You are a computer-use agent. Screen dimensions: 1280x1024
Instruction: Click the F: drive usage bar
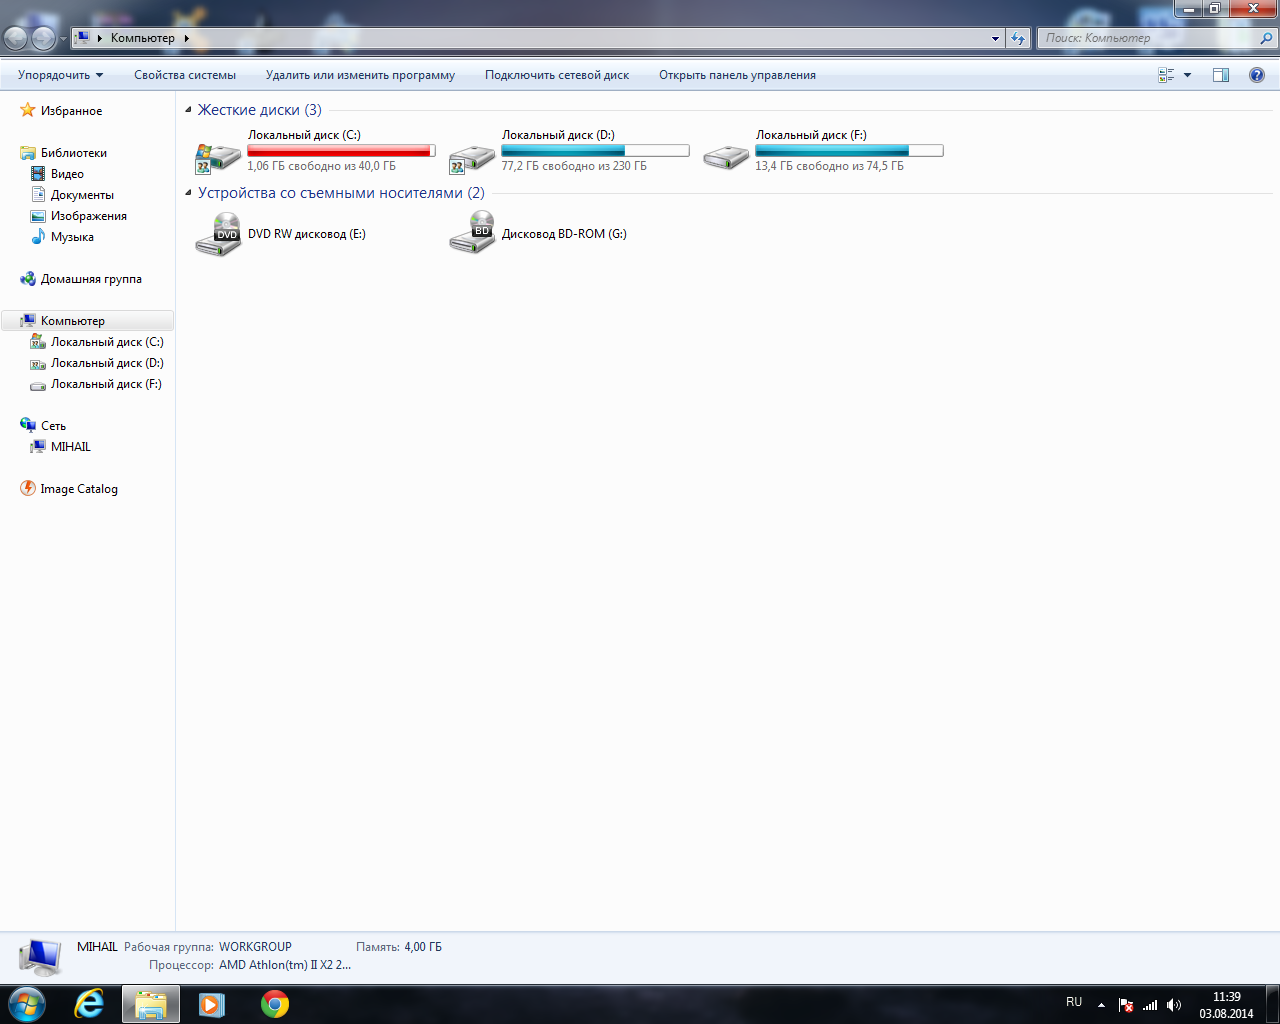849,151
